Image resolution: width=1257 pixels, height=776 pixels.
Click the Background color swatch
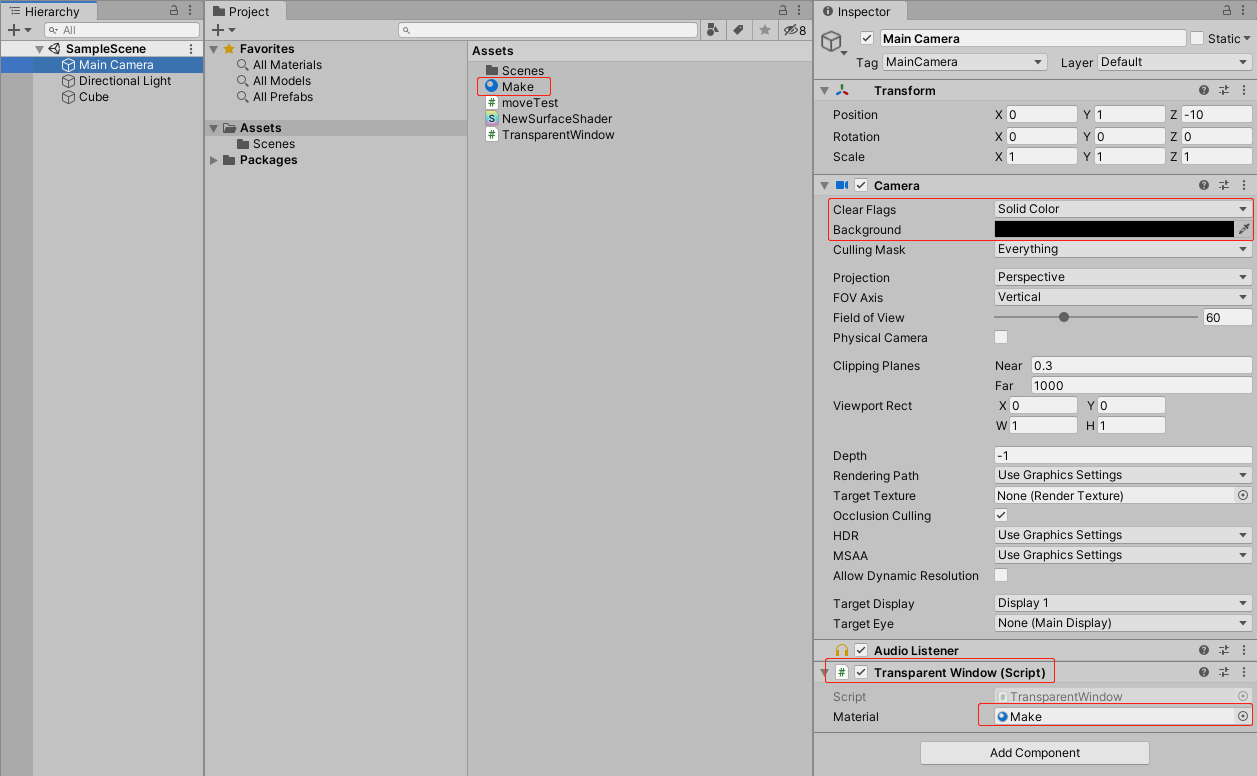pyautogui.click(x=1114, y=229)
